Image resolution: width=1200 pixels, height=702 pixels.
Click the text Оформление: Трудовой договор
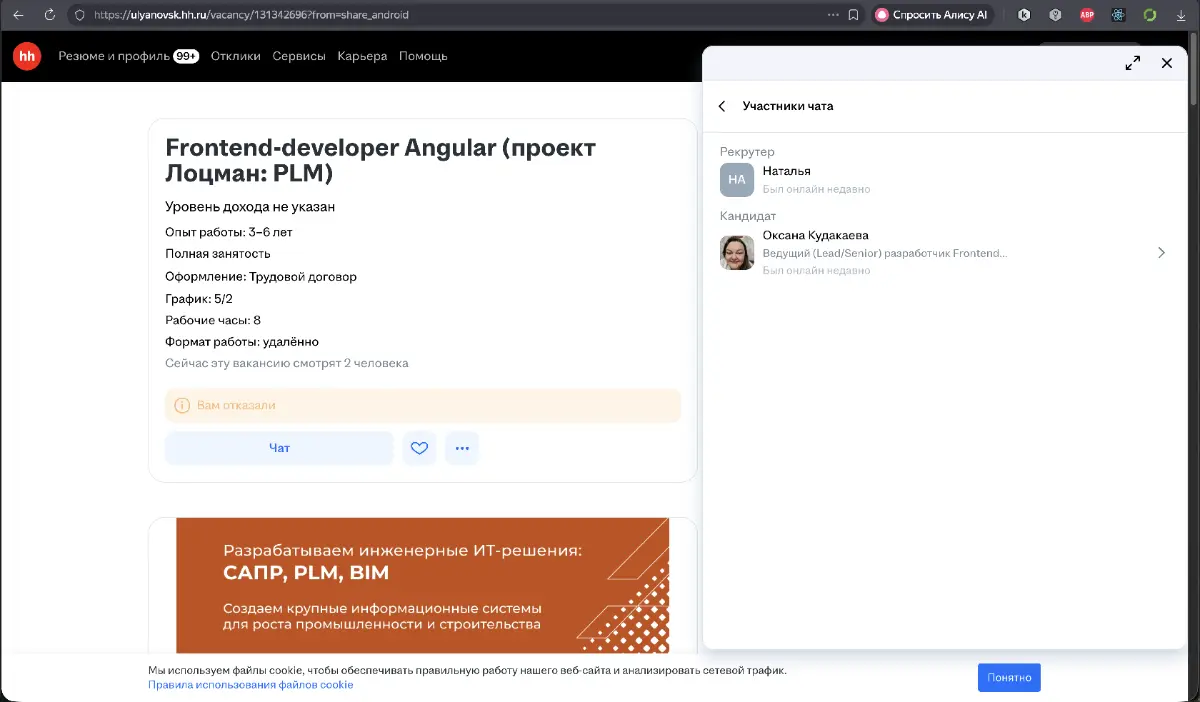[261, 276]
